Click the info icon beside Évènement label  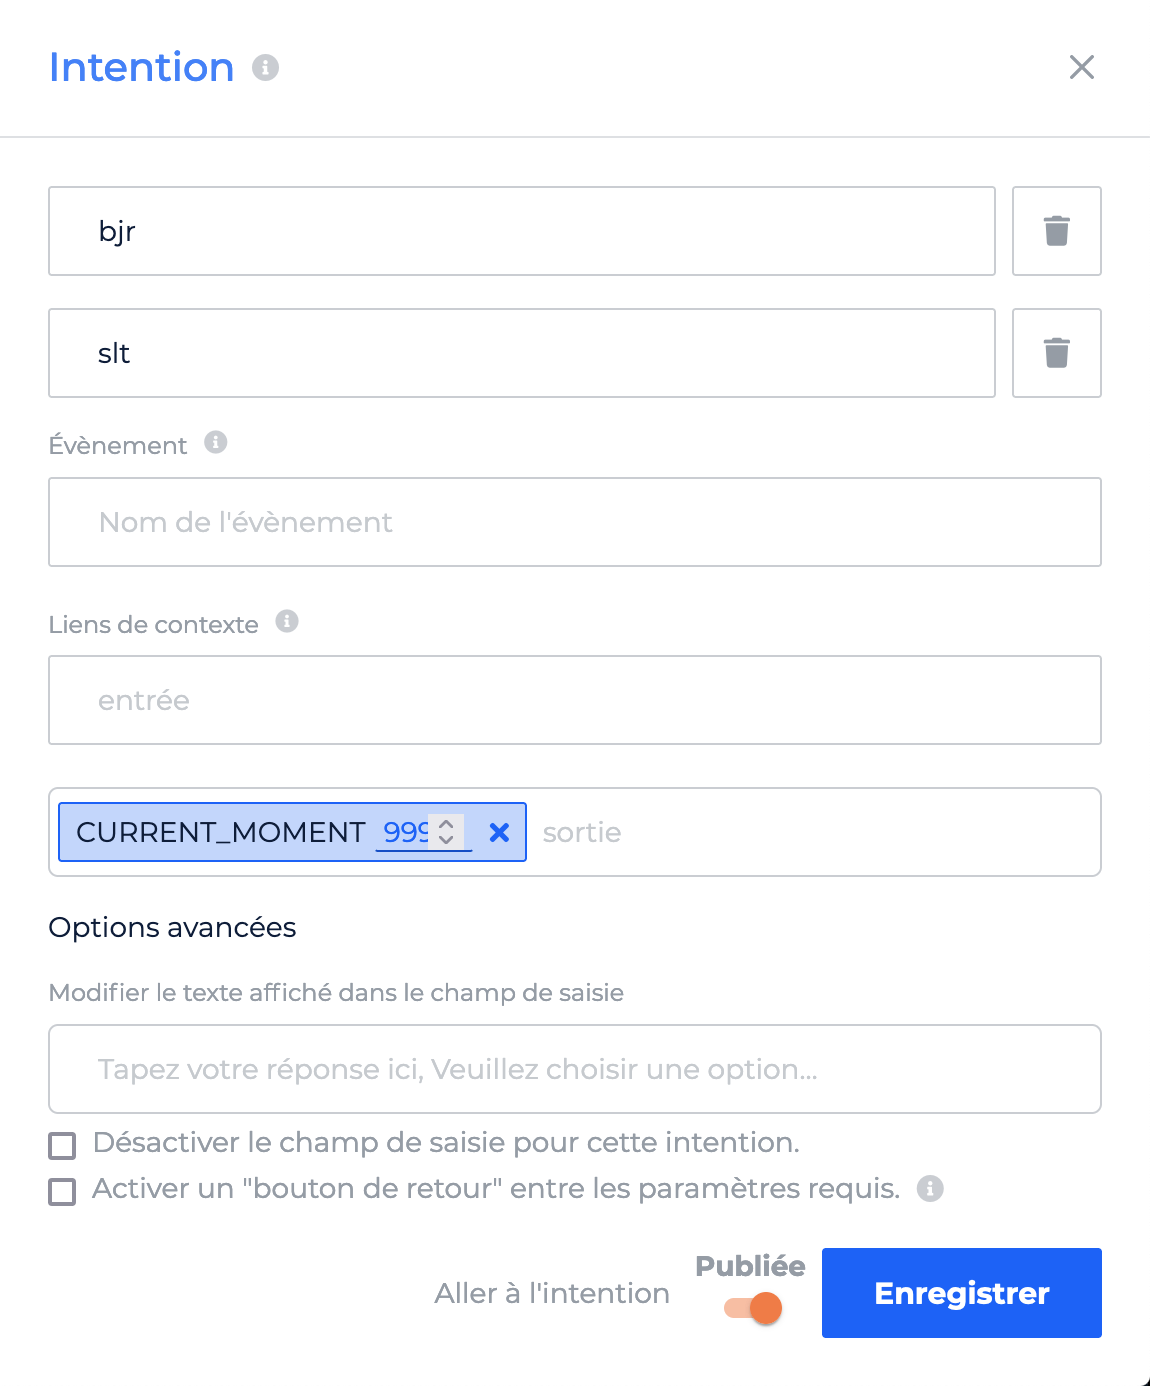216,442
